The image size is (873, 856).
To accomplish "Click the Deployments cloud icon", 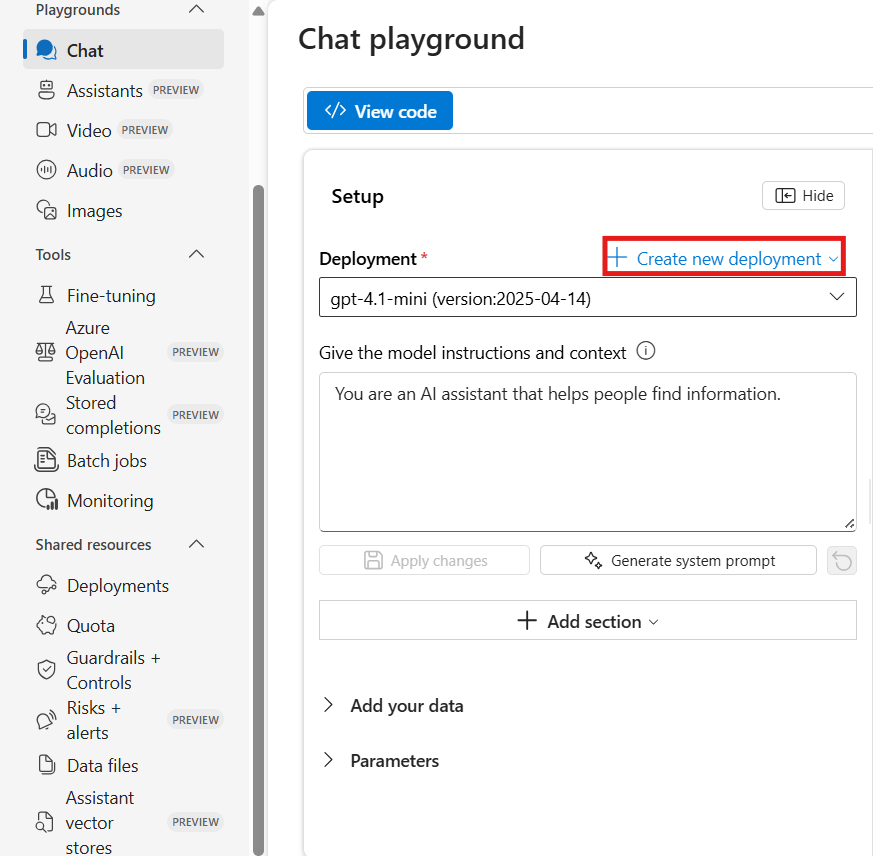I will point(46,585).
